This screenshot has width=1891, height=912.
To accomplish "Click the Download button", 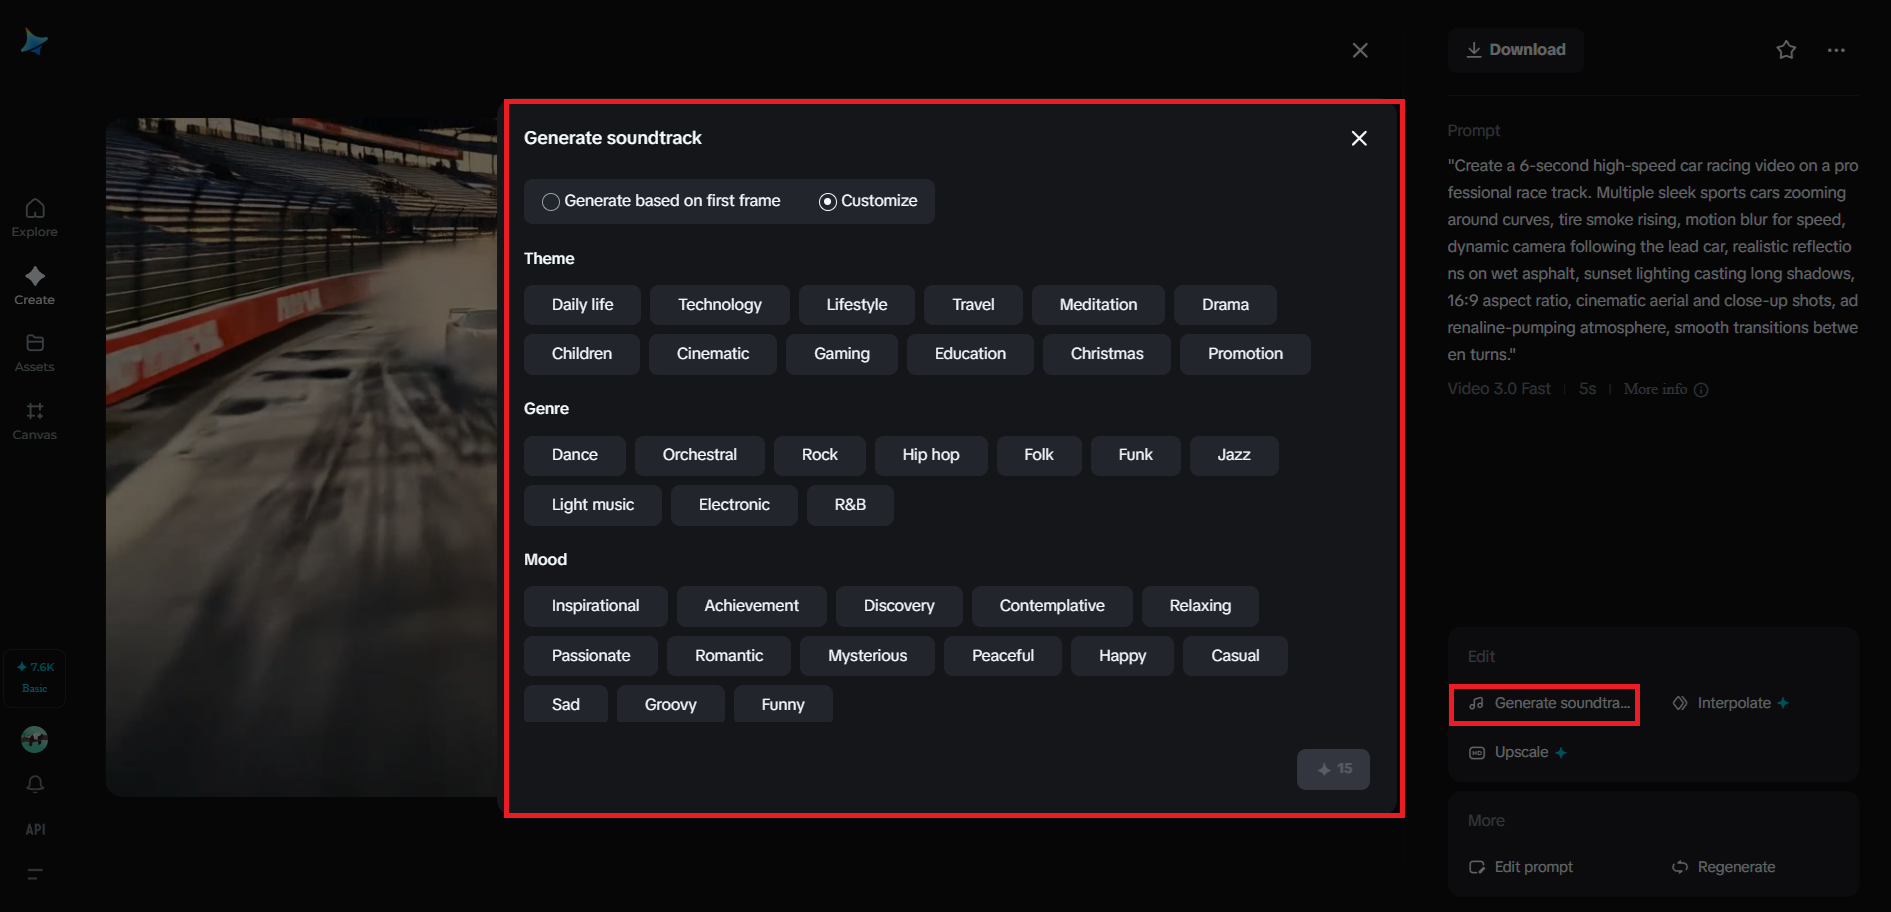I will click(1515, 50).
